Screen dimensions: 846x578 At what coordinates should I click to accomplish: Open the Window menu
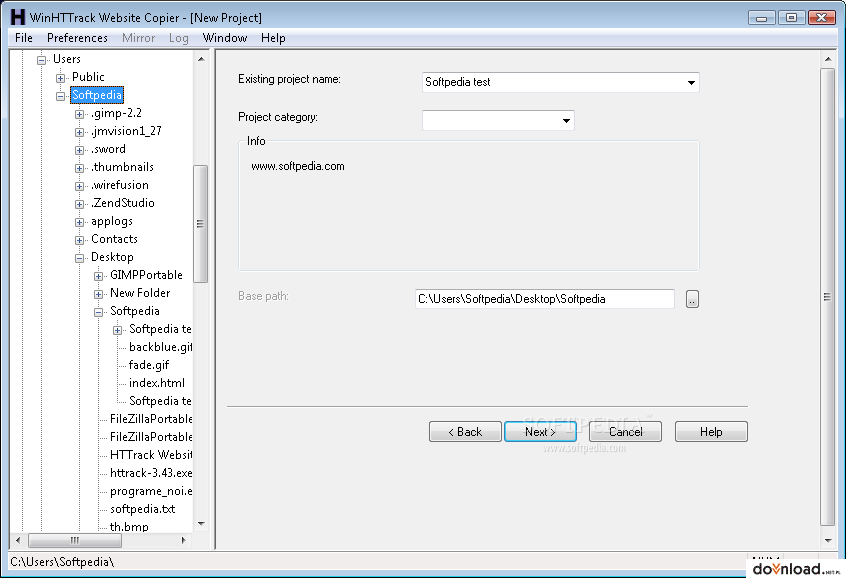225,38
